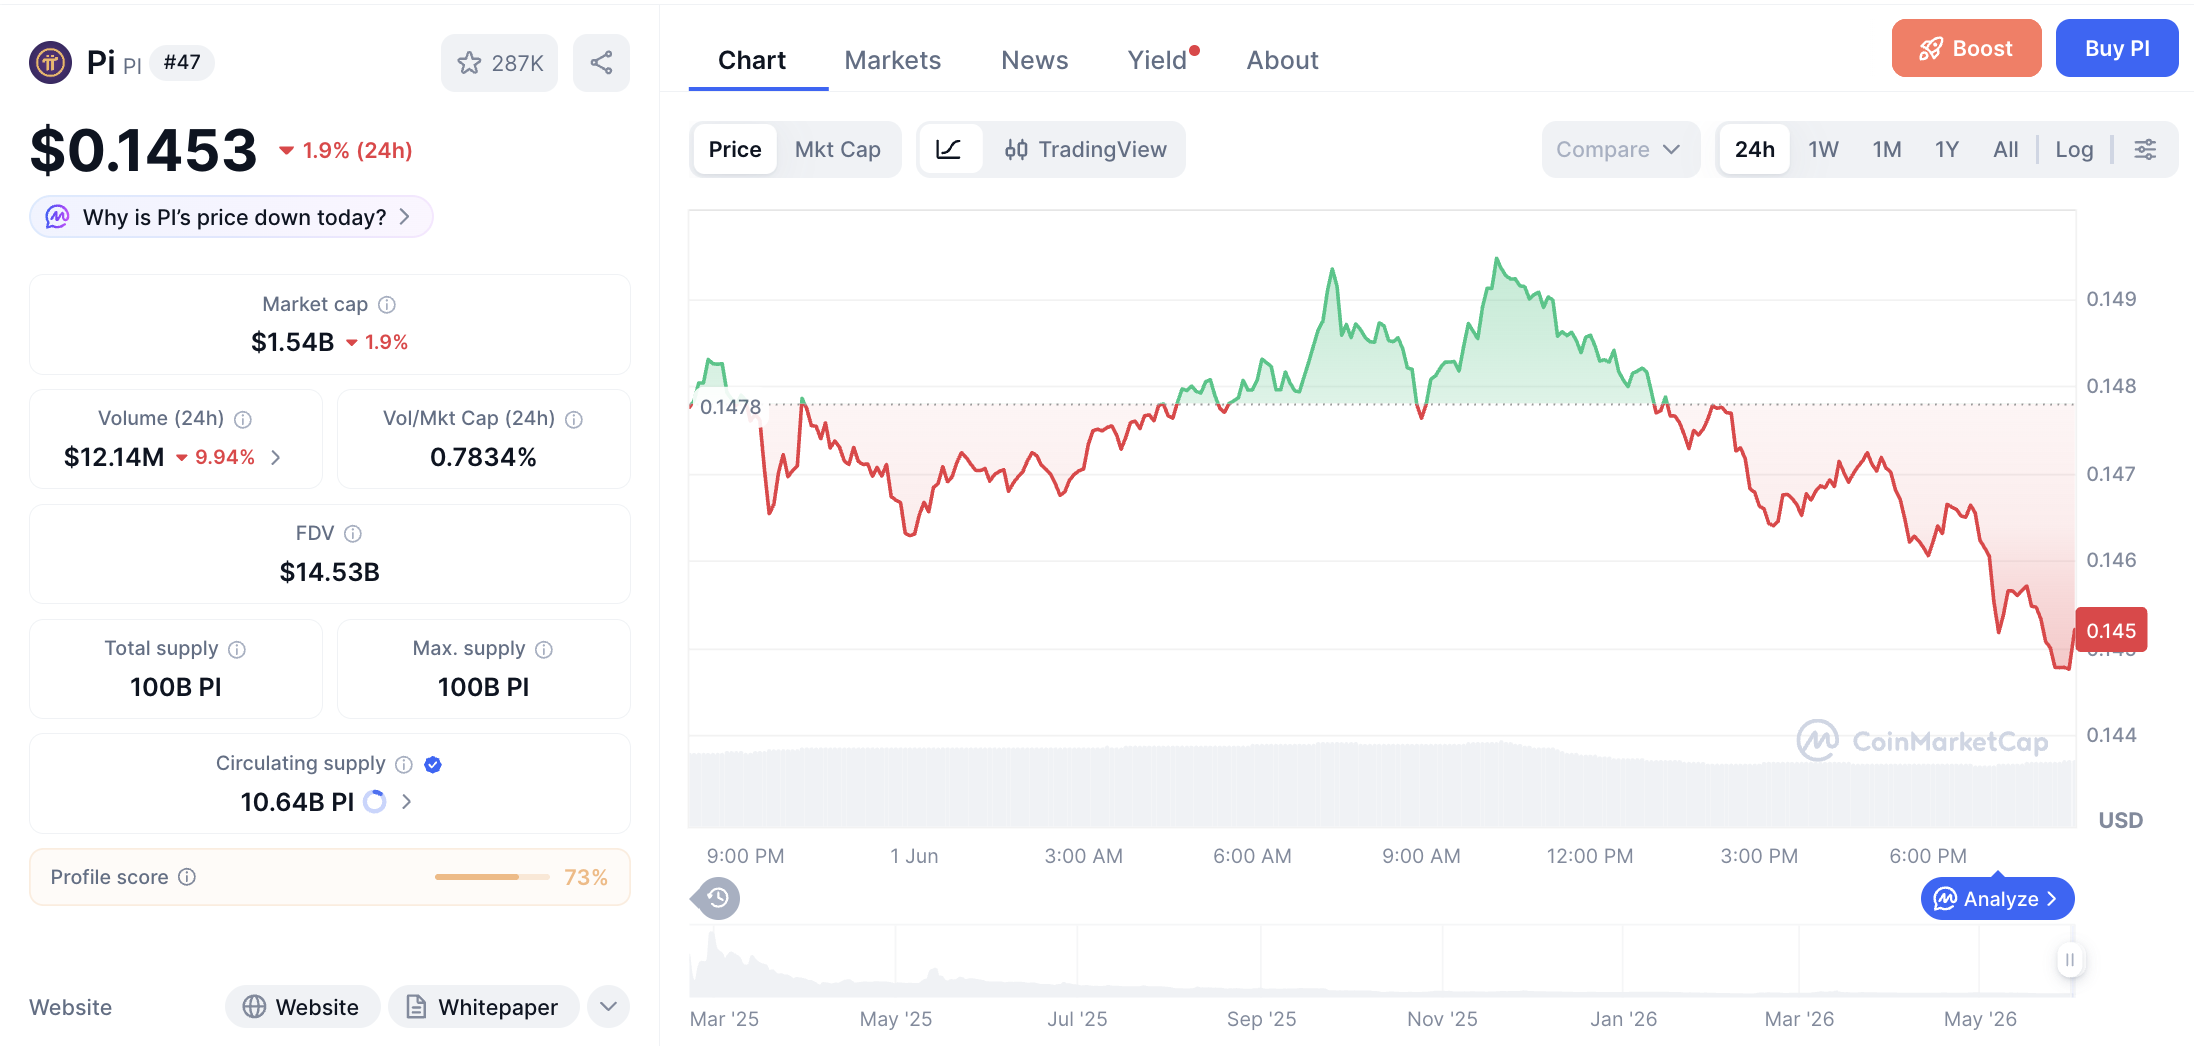Click the Analyze button

click(x=1997, y=899)
